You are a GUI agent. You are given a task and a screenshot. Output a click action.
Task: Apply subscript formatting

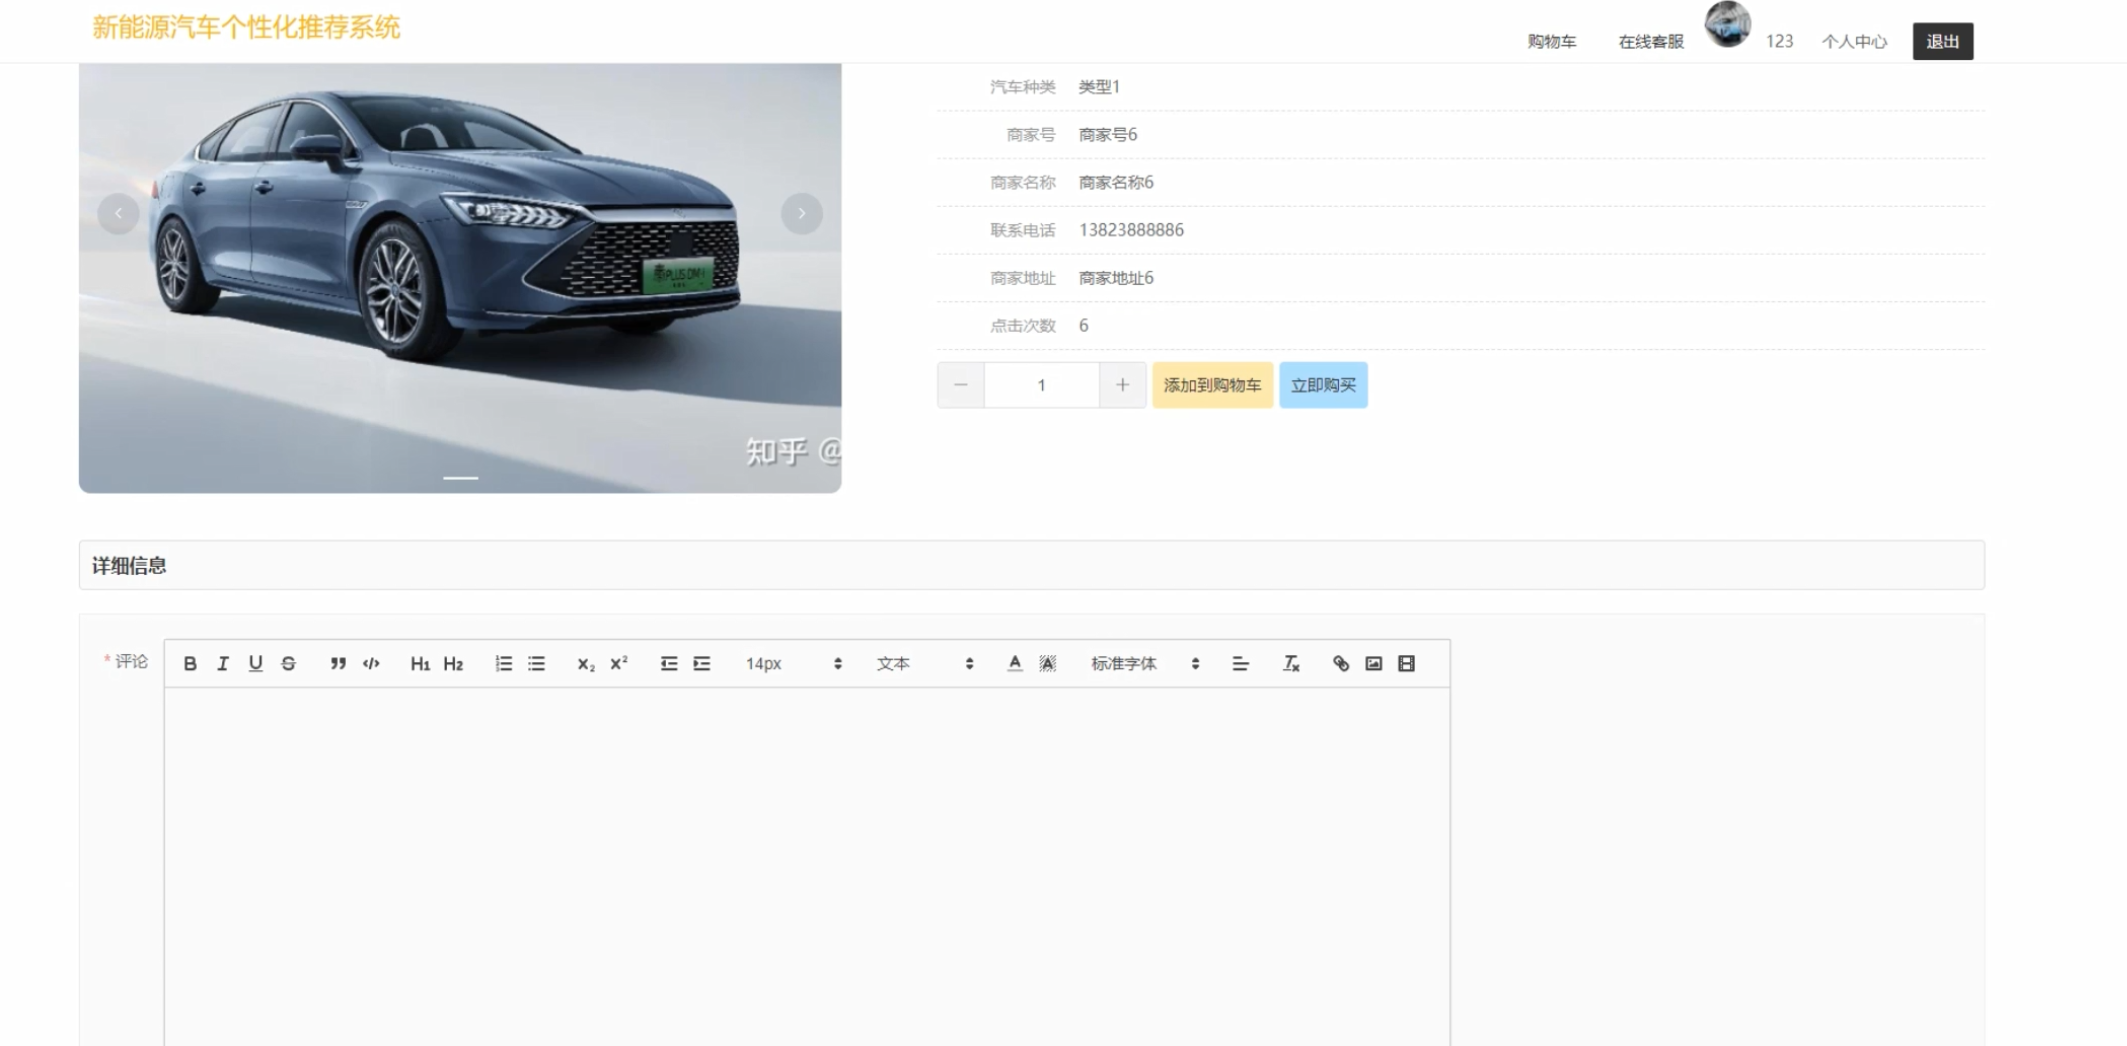tap(586, 664)
